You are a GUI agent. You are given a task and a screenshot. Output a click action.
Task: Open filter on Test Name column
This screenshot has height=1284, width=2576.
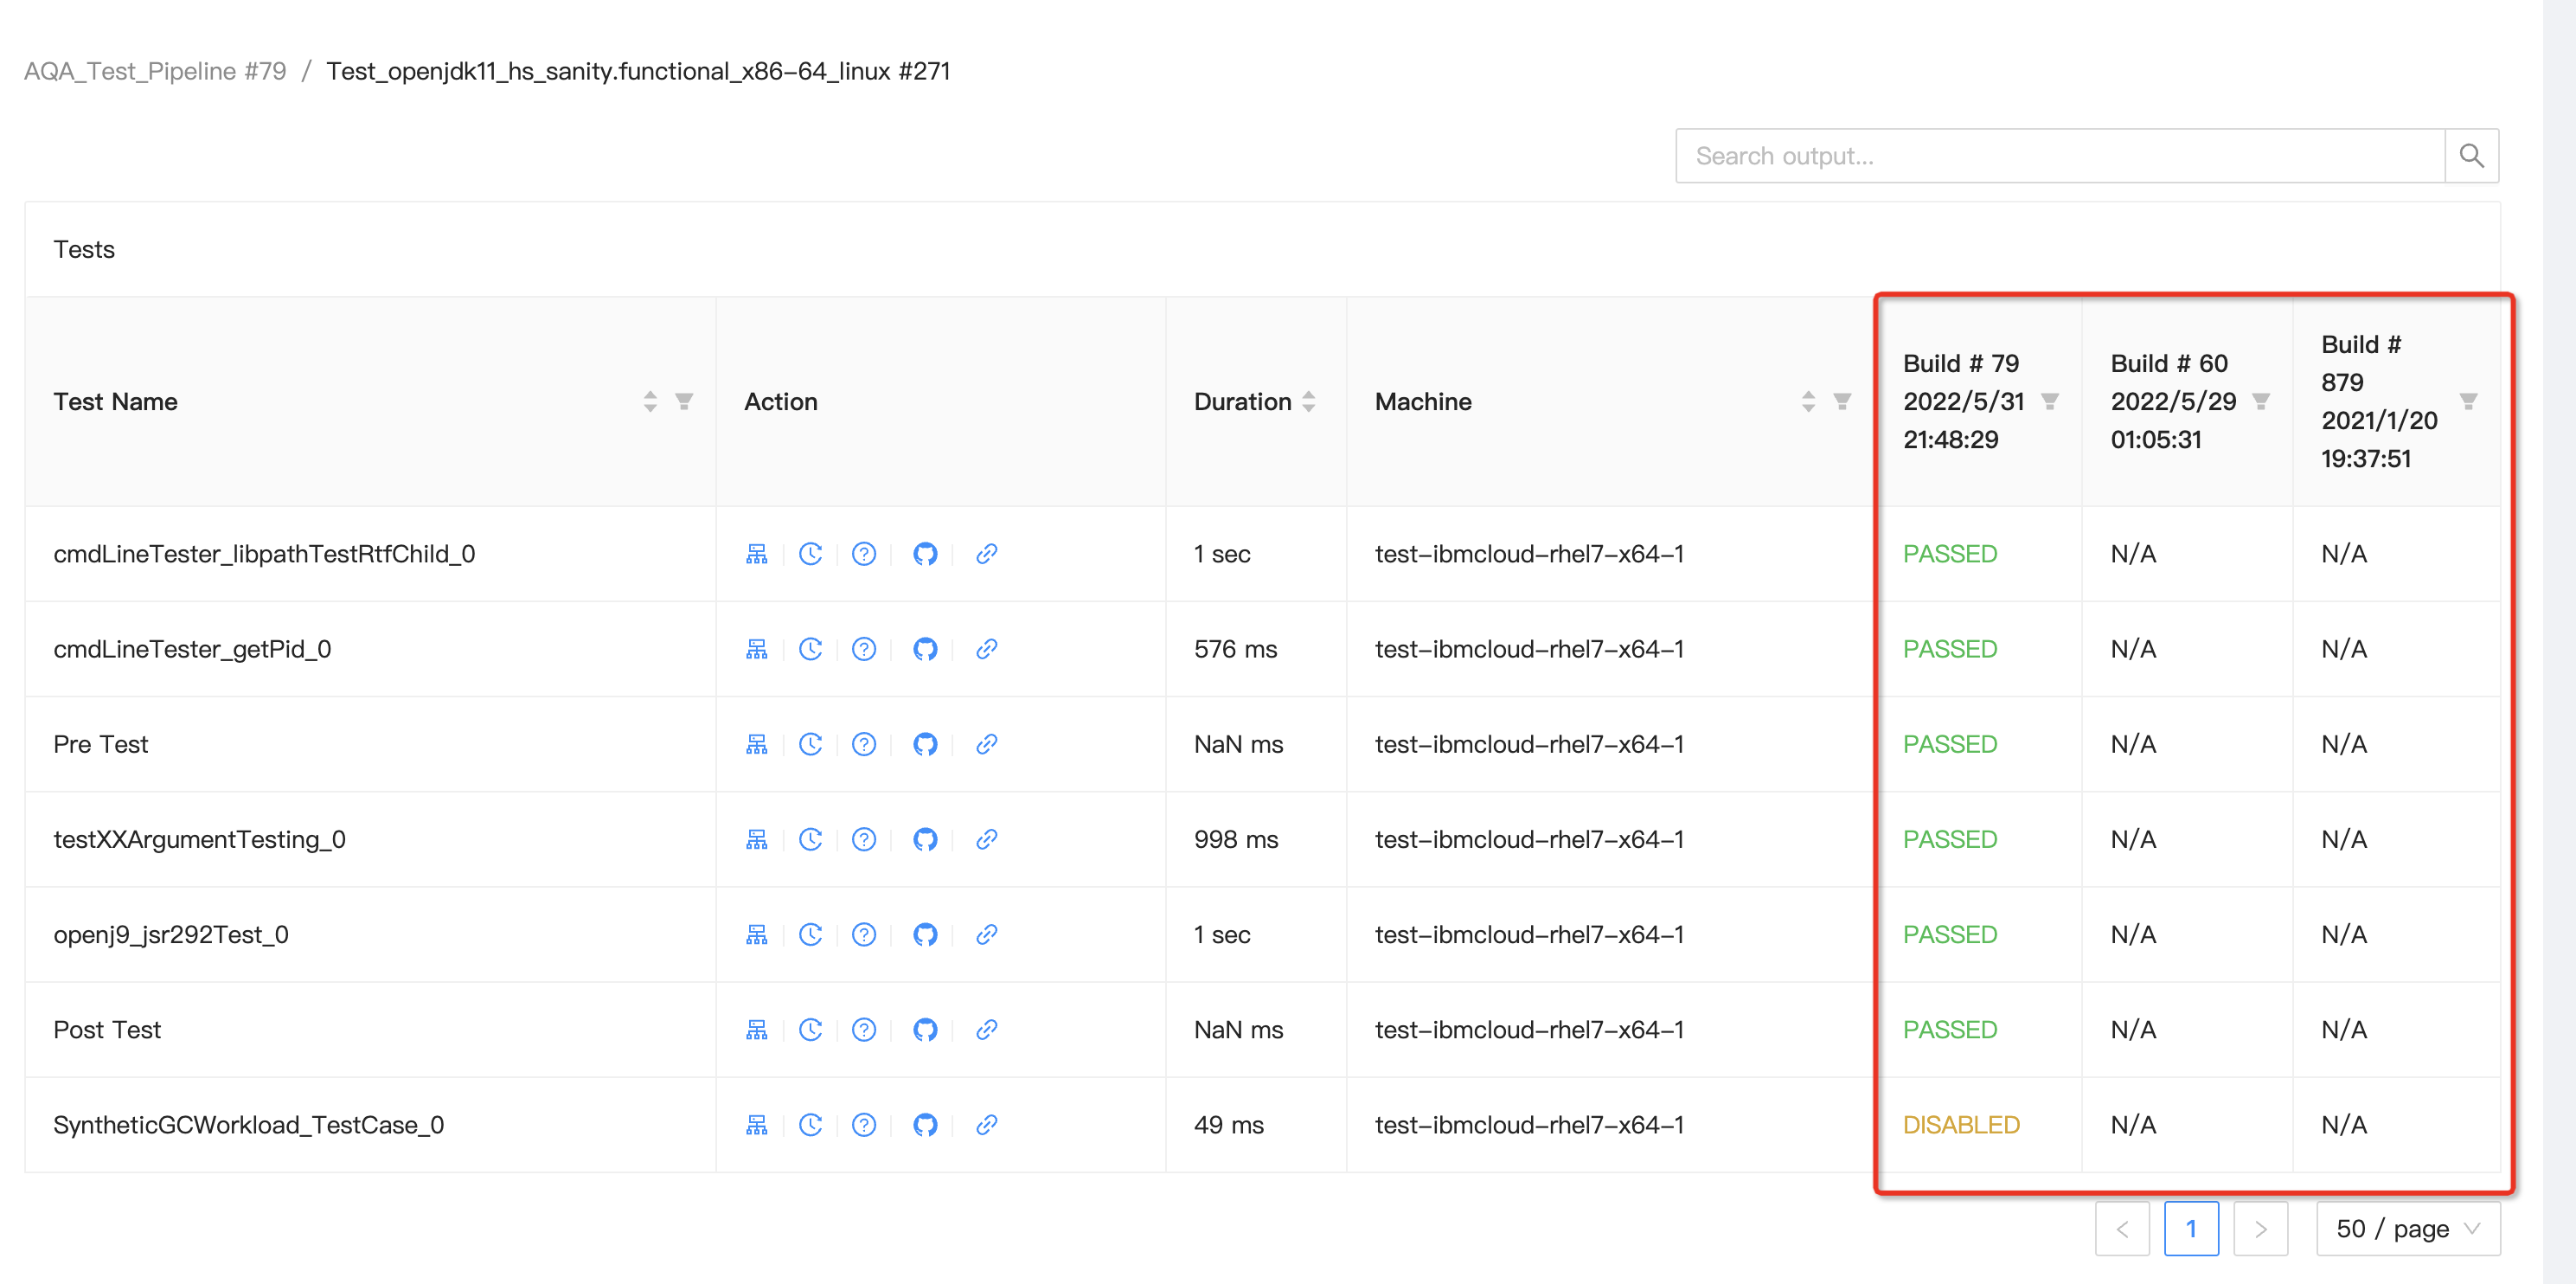click(x=684, y=401)
